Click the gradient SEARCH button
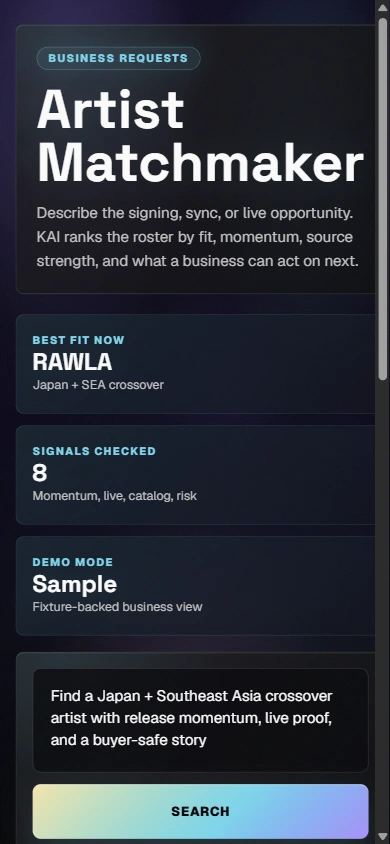390x844 pixels. (x=200, y=811)
